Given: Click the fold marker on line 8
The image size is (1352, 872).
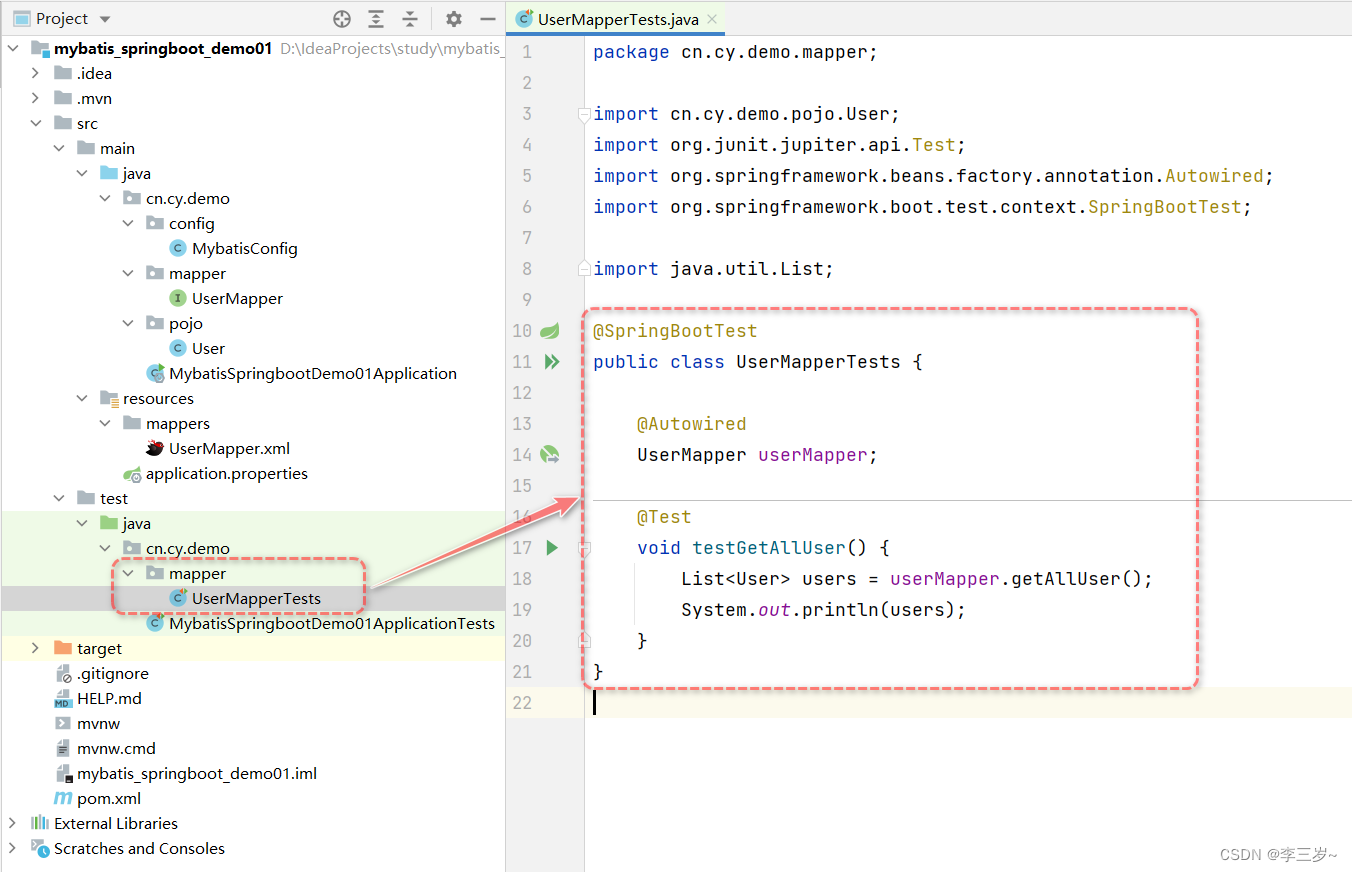Looking at the screenshot, I should (x=585, y=269).
